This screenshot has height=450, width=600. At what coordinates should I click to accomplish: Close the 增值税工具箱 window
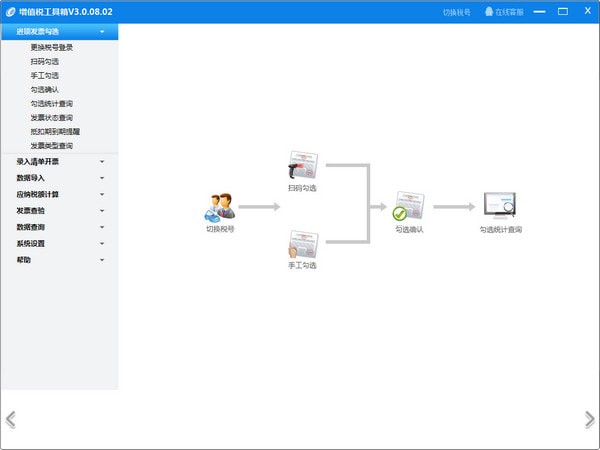588,11
